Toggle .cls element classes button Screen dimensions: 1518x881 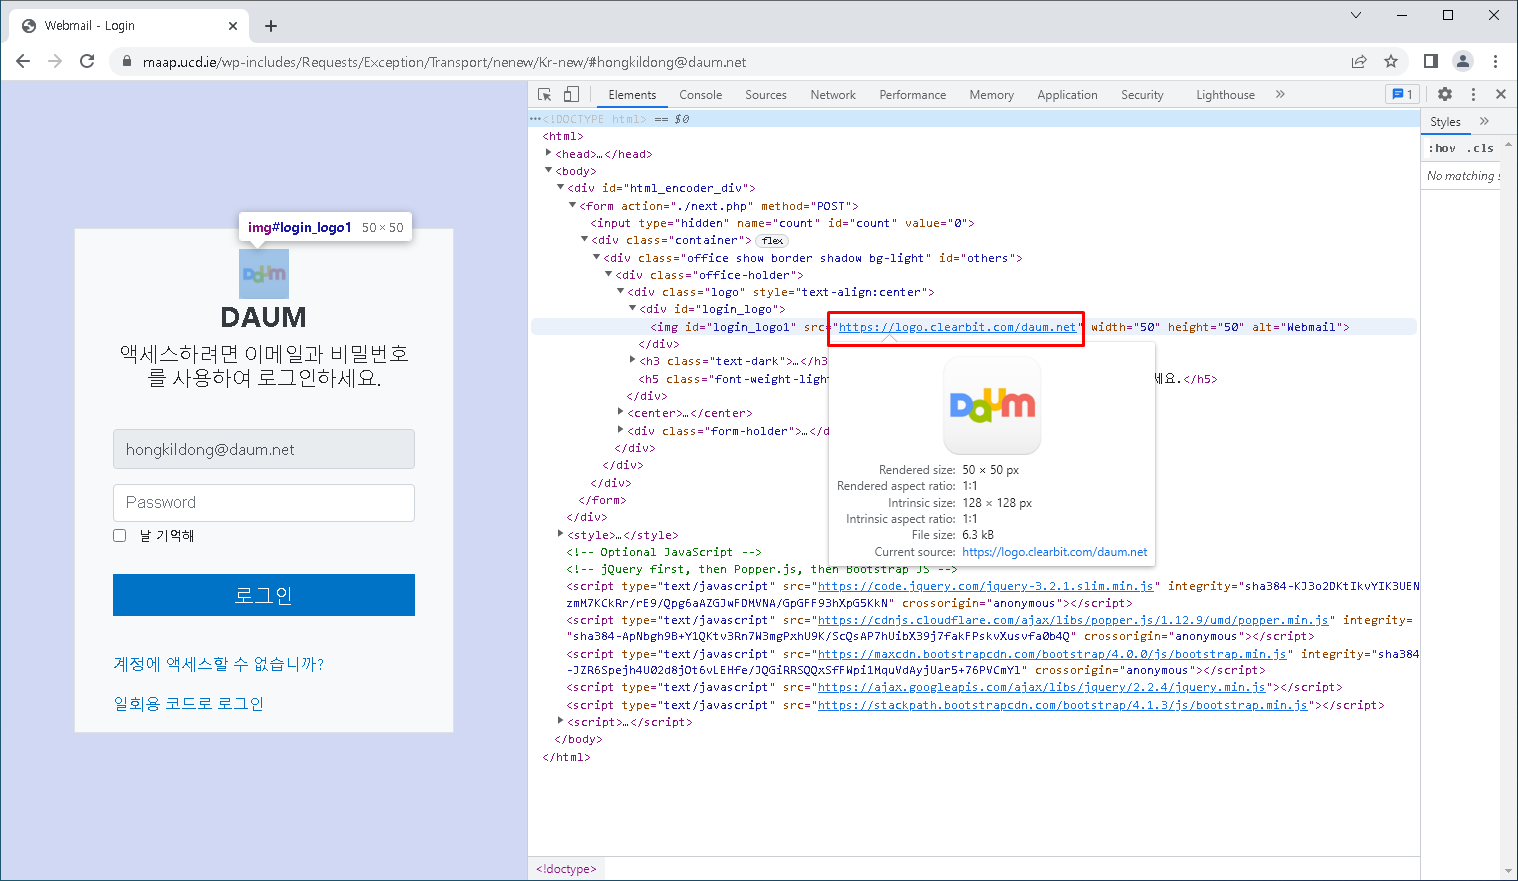1480,148
